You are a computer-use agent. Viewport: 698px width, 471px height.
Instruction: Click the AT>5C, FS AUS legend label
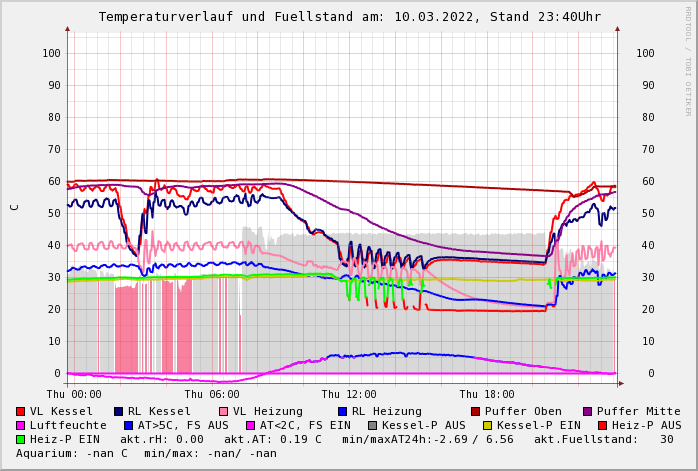183,425
